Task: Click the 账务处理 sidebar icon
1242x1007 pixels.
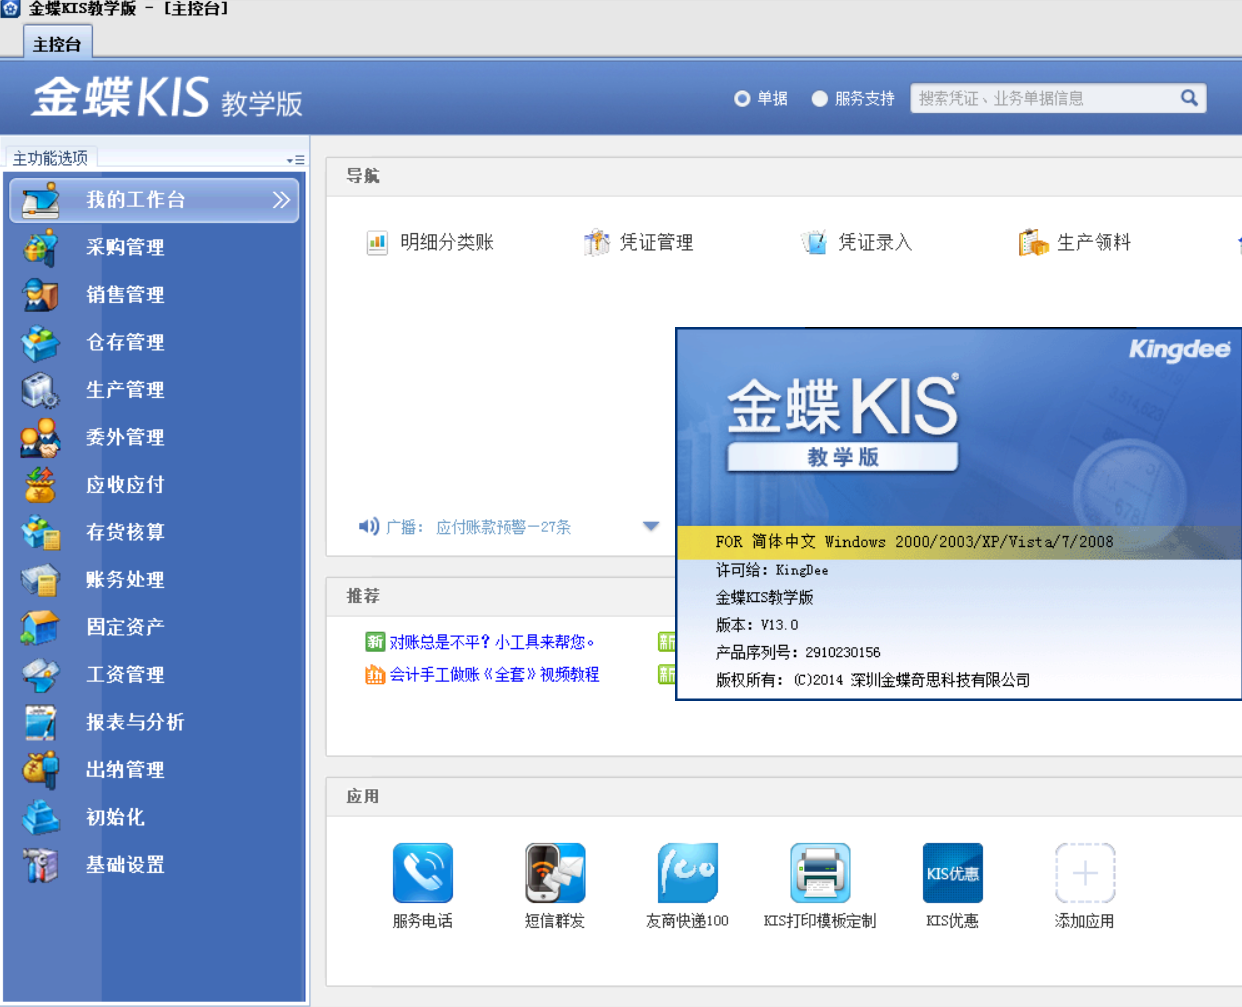Action: coord(41,580)
